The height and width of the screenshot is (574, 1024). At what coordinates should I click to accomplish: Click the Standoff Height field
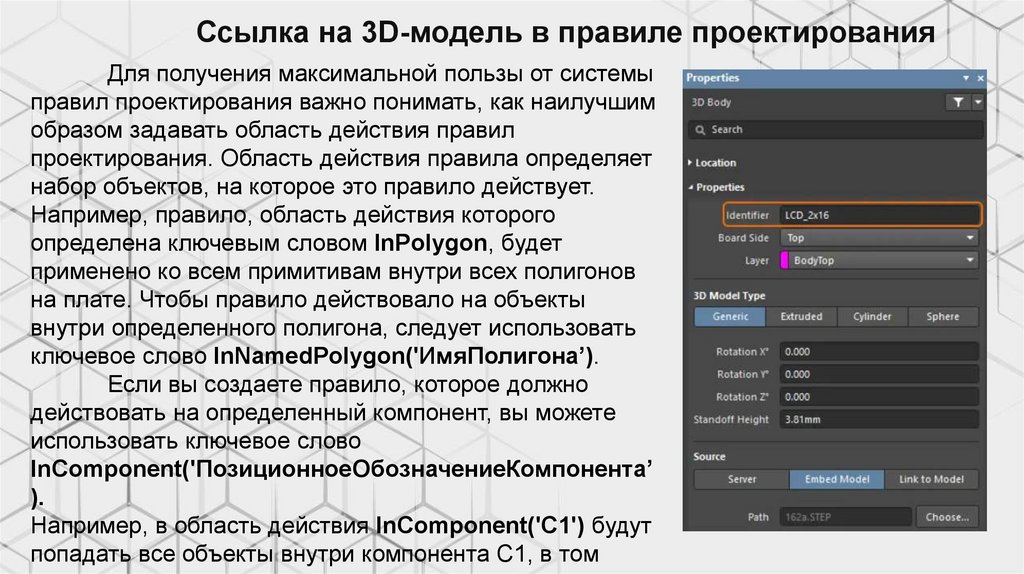pos(878,419)
